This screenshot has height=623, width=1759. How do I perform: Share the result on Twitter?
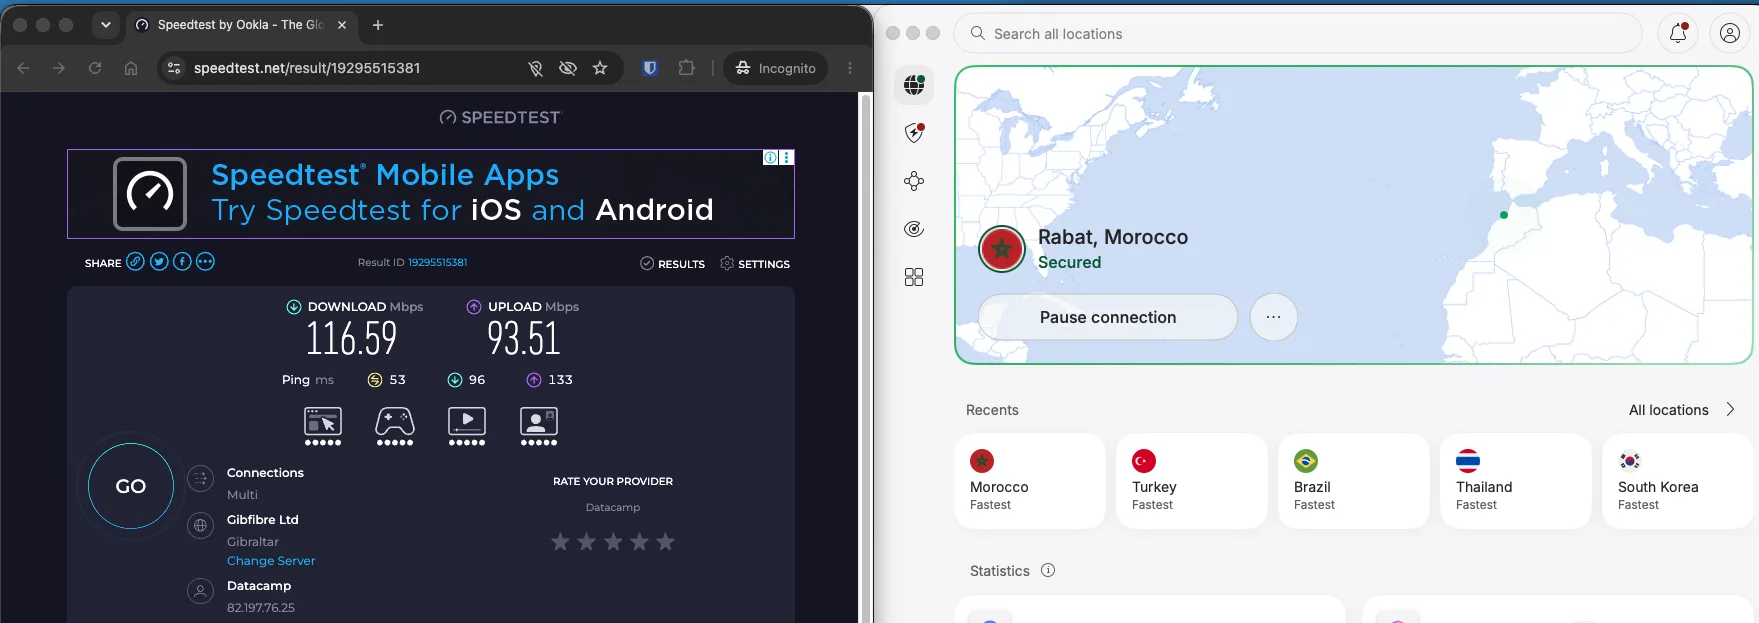click(x=159, y=262)
